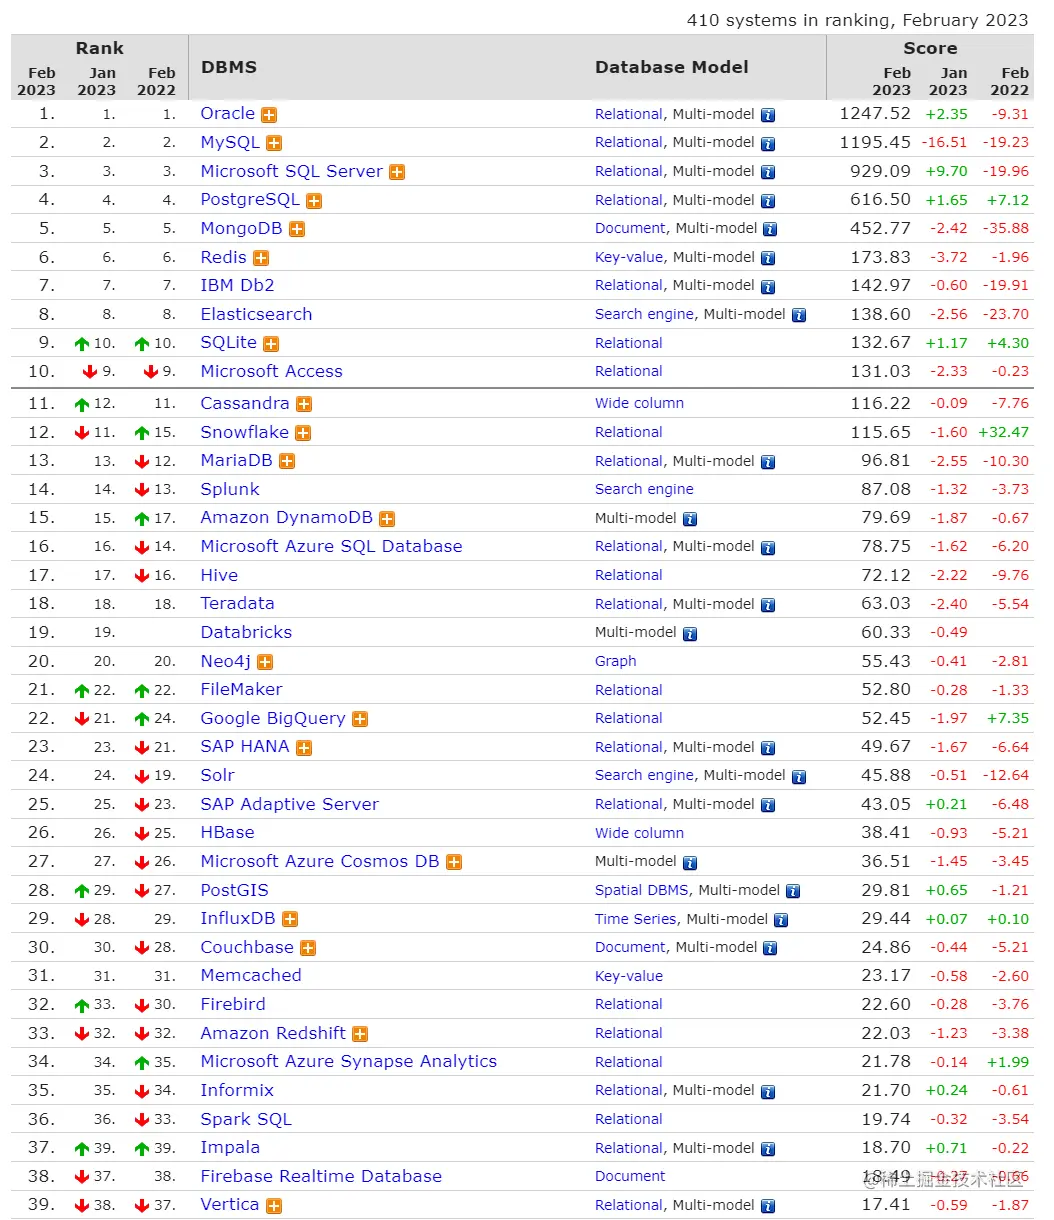This screenshot has height=1220, width=1054.
Task: Click the orange plus icon next to Google BigQuery
Action: [x=360, y=720]
